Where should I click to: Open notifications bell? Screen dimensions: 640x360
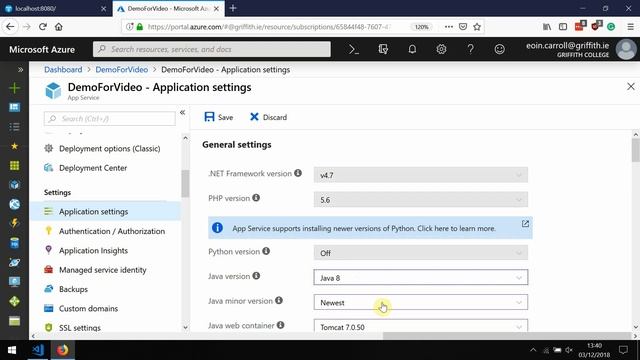(x=412, y=49)
